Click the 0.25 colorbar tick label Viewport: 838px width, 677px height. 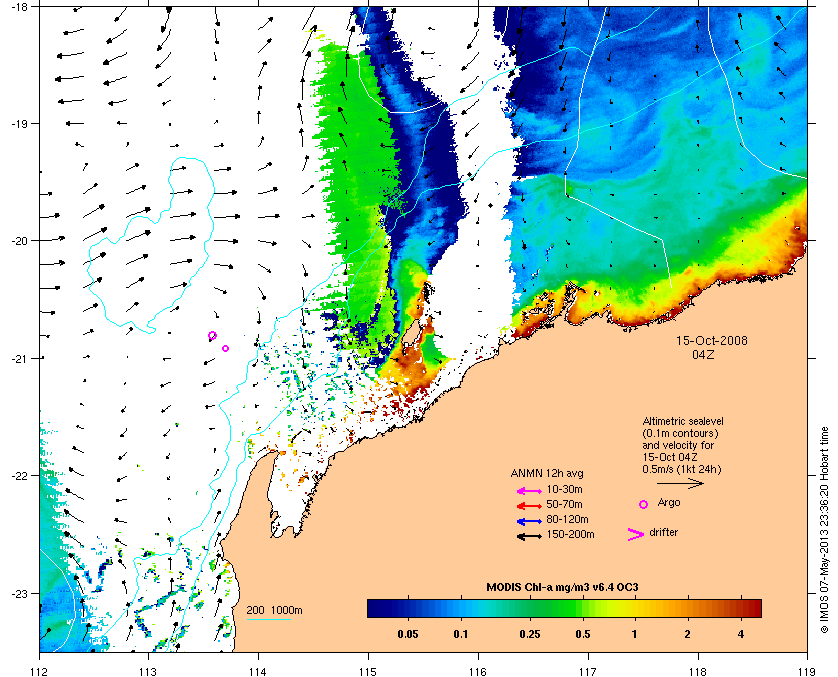(x=530, y=635)
